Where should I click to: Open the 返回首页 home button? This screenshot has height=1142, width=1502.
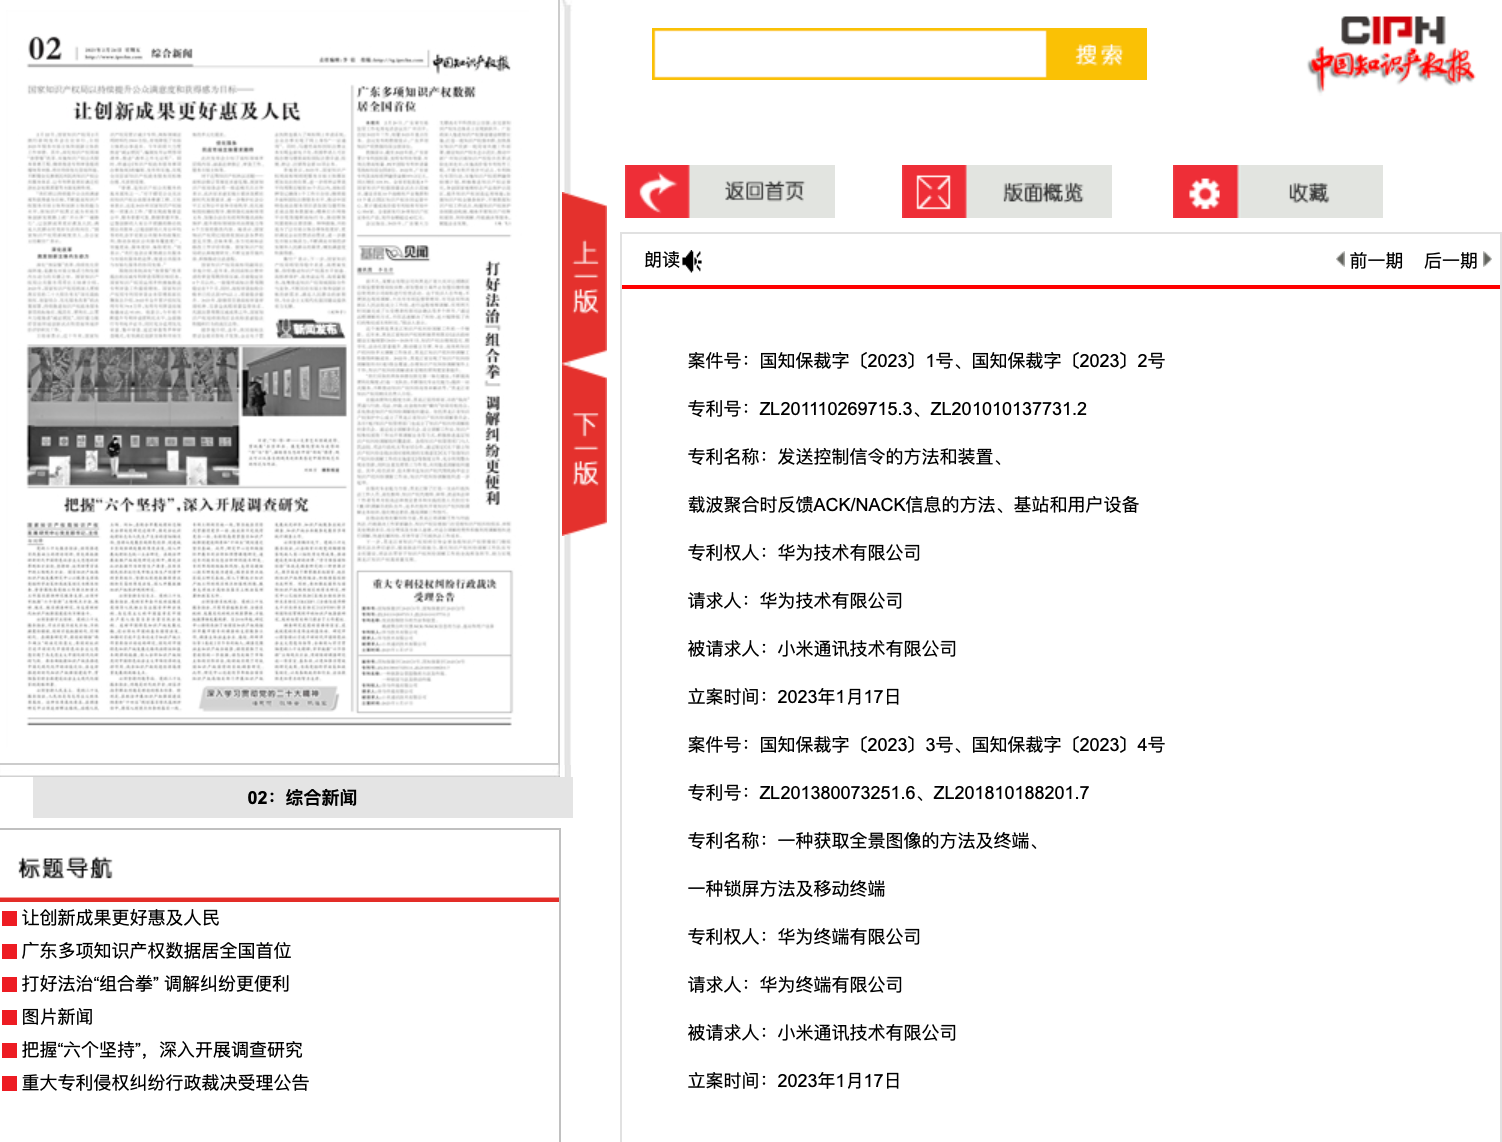coord(763,192)
